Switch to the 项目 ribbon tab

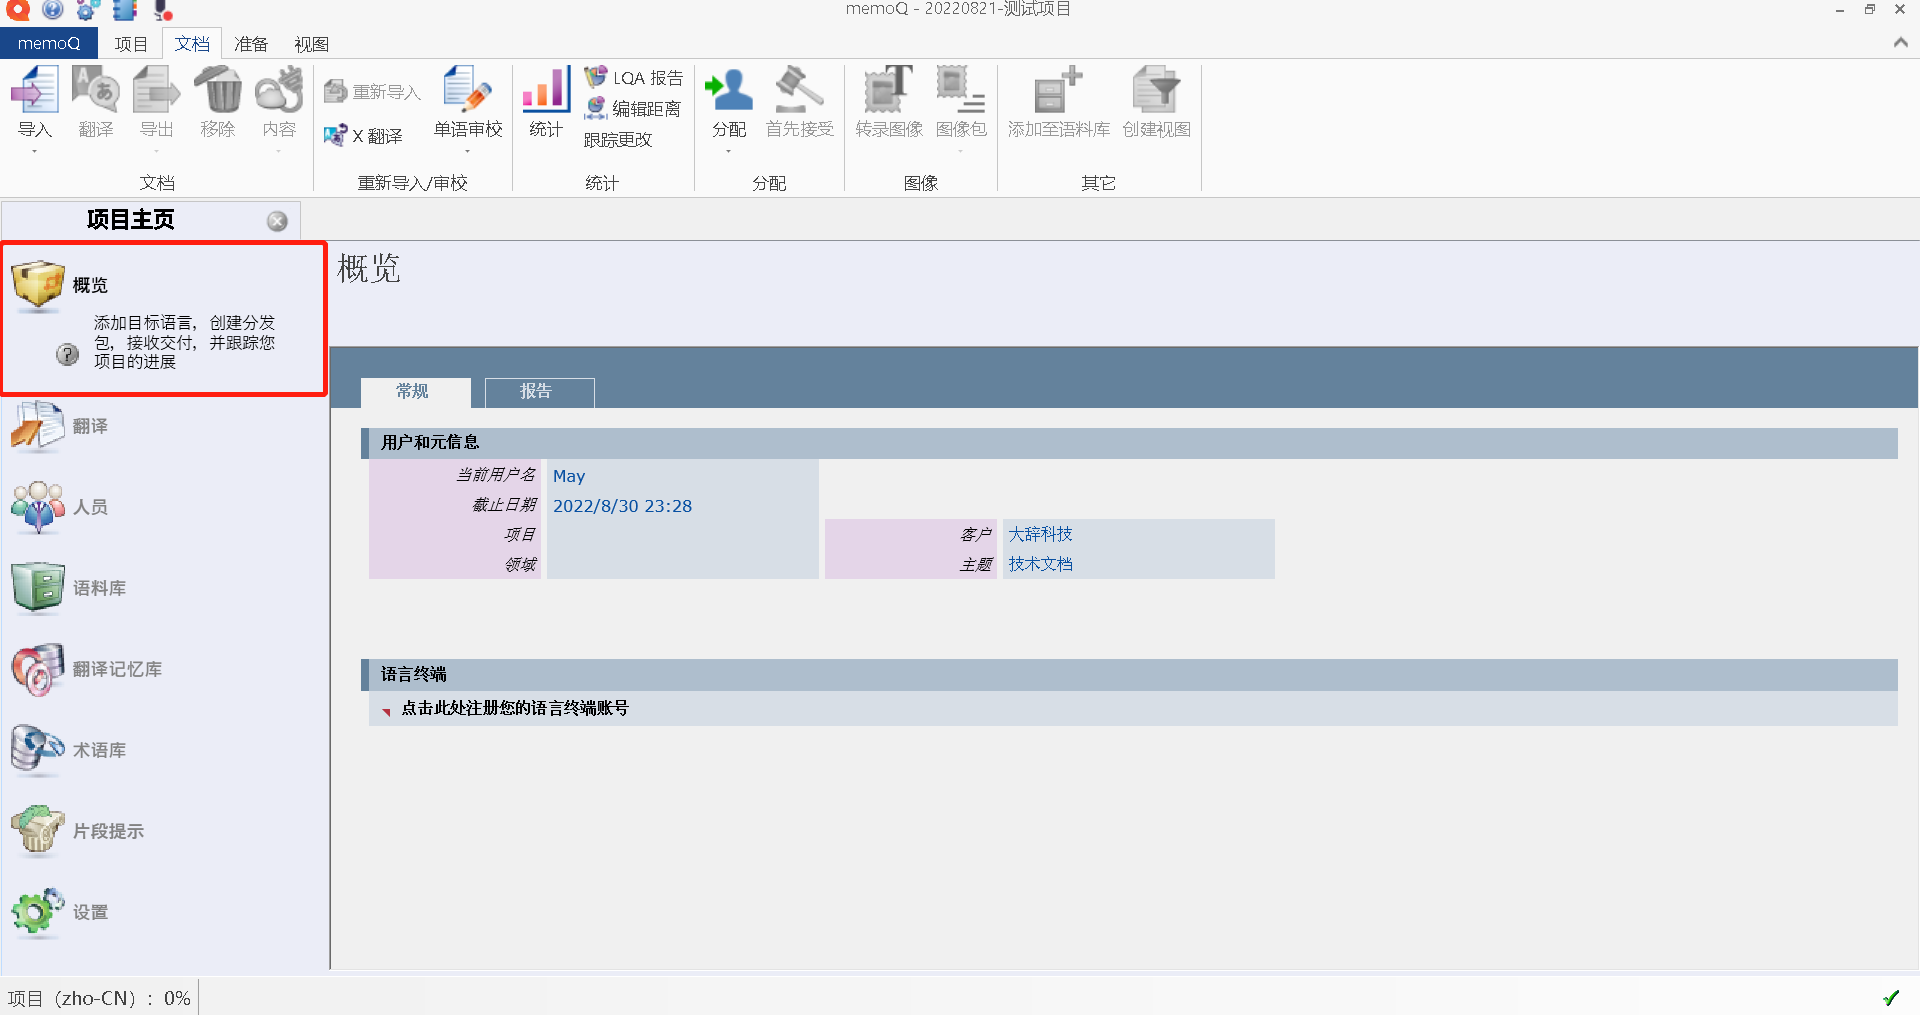(x=130, y=44)
